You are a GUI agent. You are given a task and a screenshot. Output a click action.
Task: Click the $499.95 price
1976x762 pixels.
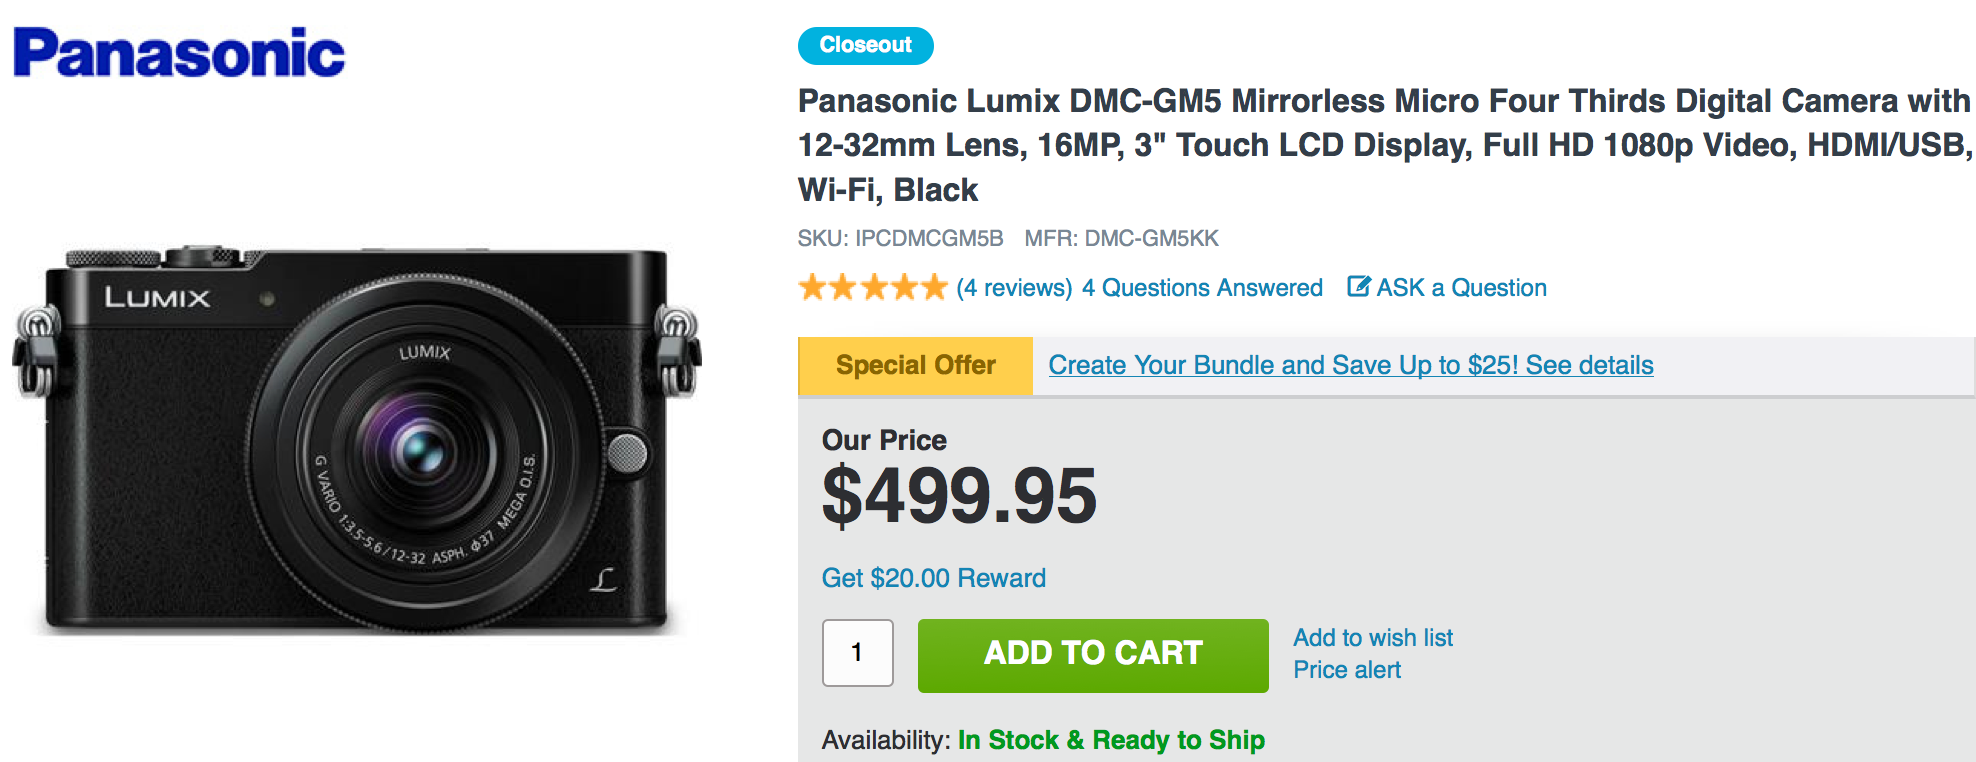(x=959, y=496)
